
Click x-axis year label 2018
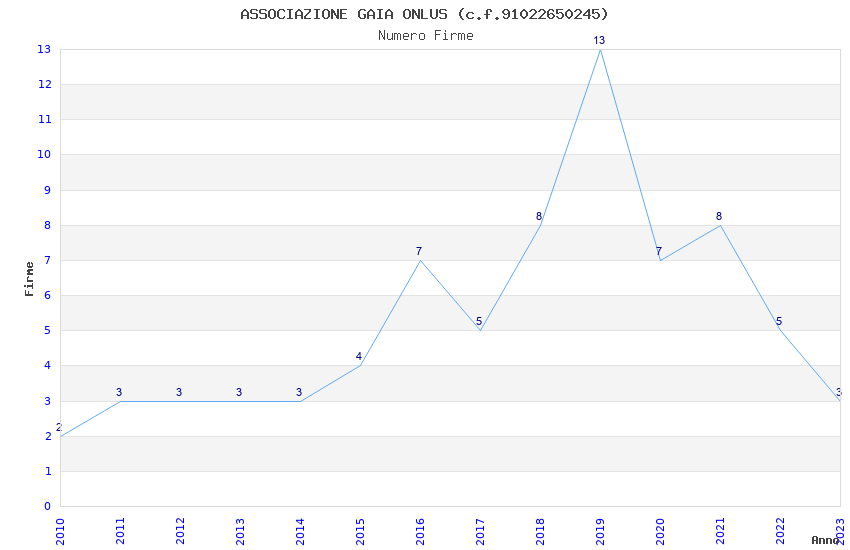pos(540,531)
